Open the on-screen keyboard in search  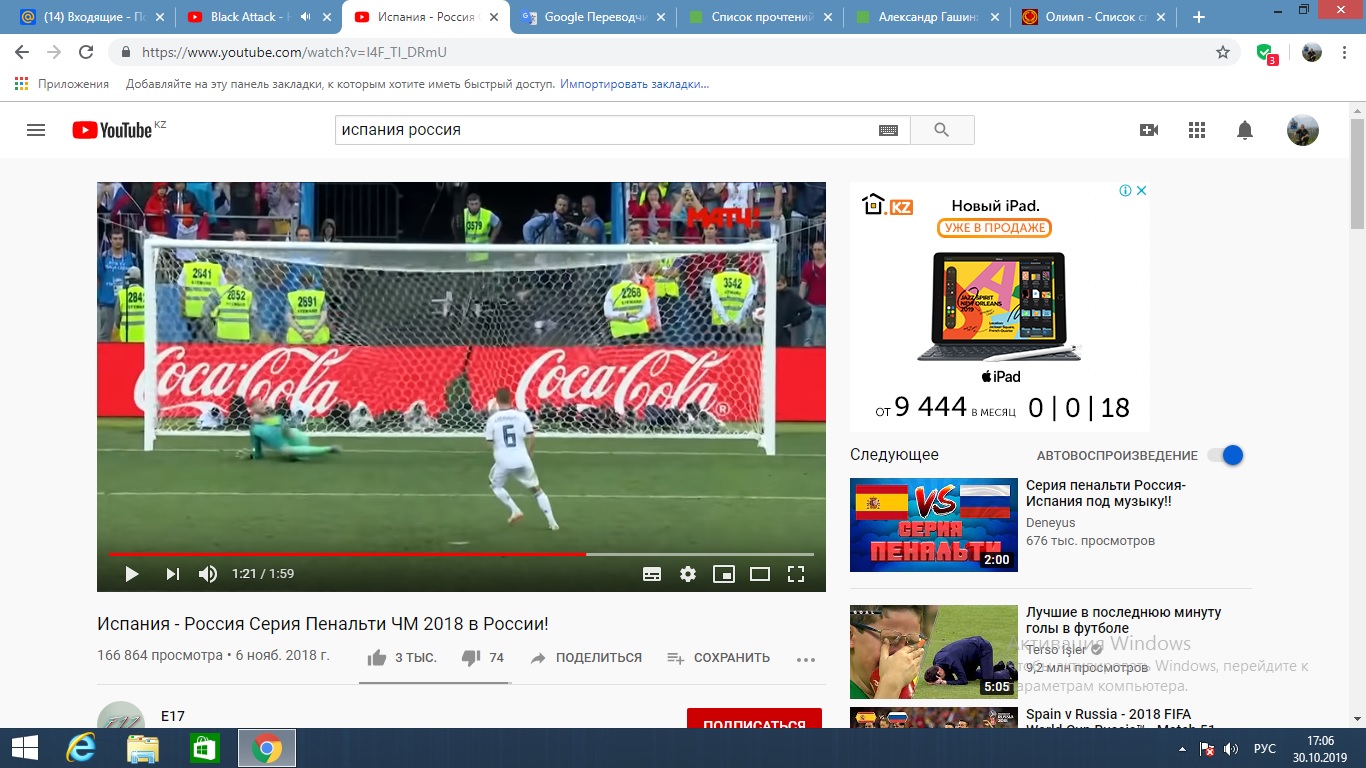(x=888, y=130)
